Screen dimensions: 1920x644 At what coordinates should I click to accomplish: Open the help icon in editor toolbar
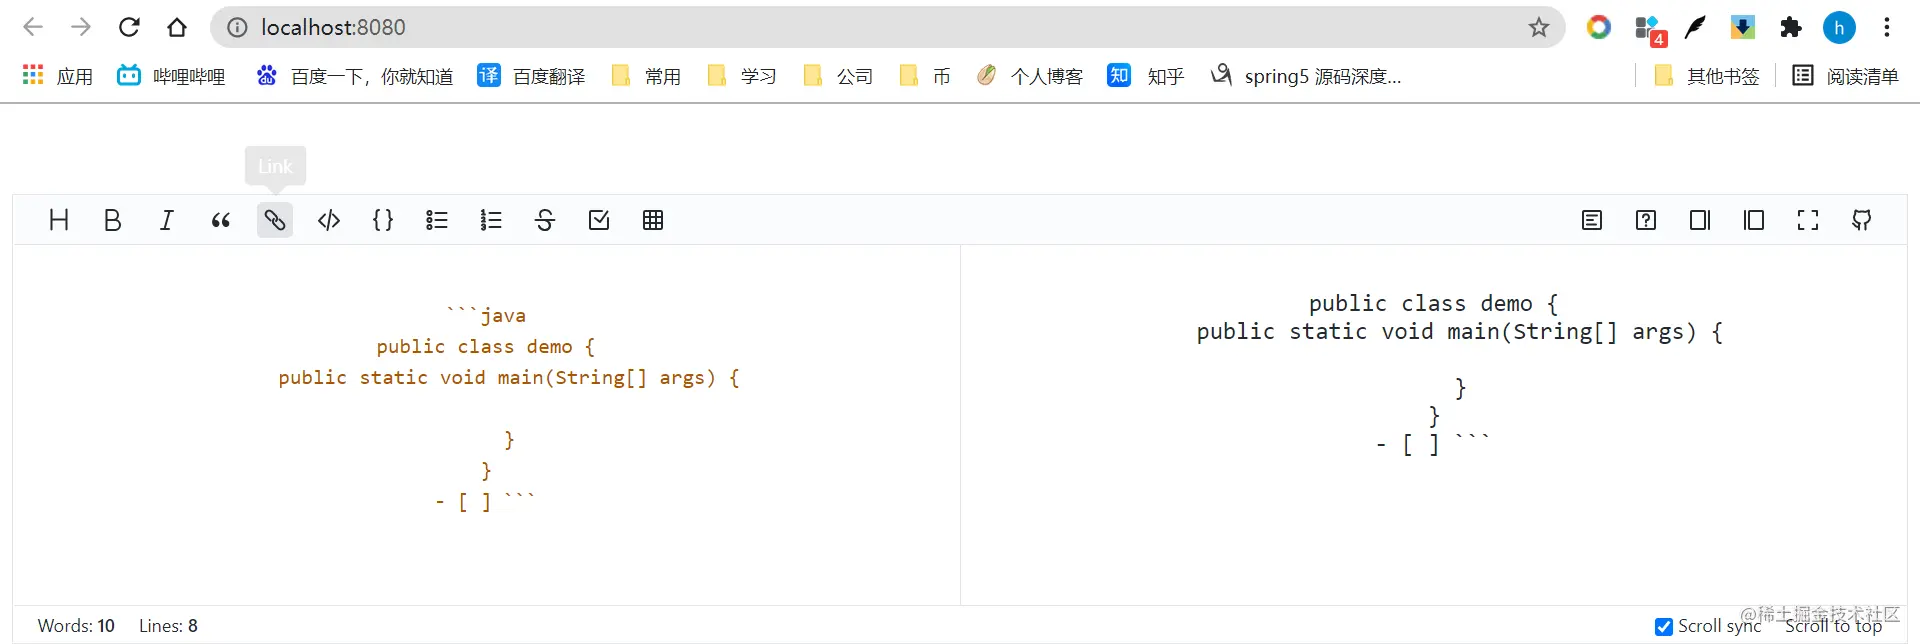coord(1646,220)
